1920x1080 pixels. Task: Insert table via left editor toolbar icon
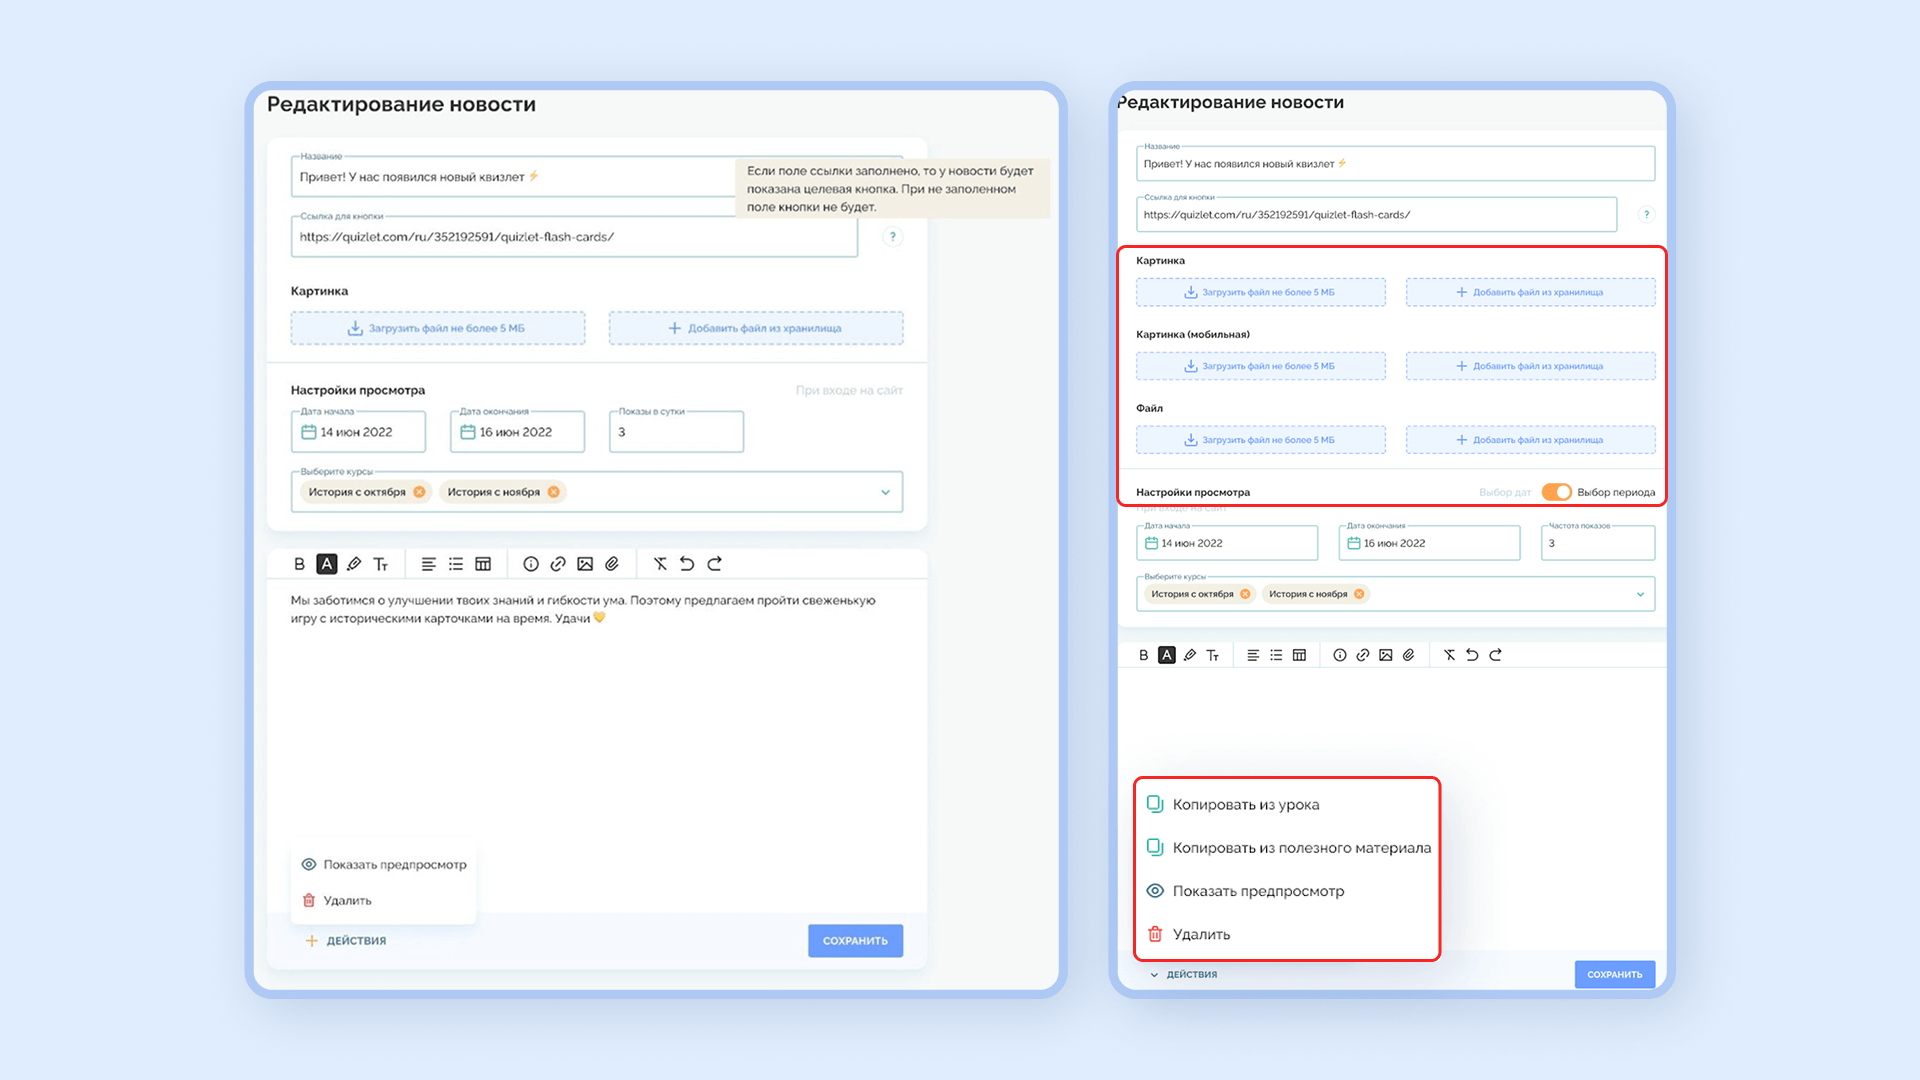(483, 564)
